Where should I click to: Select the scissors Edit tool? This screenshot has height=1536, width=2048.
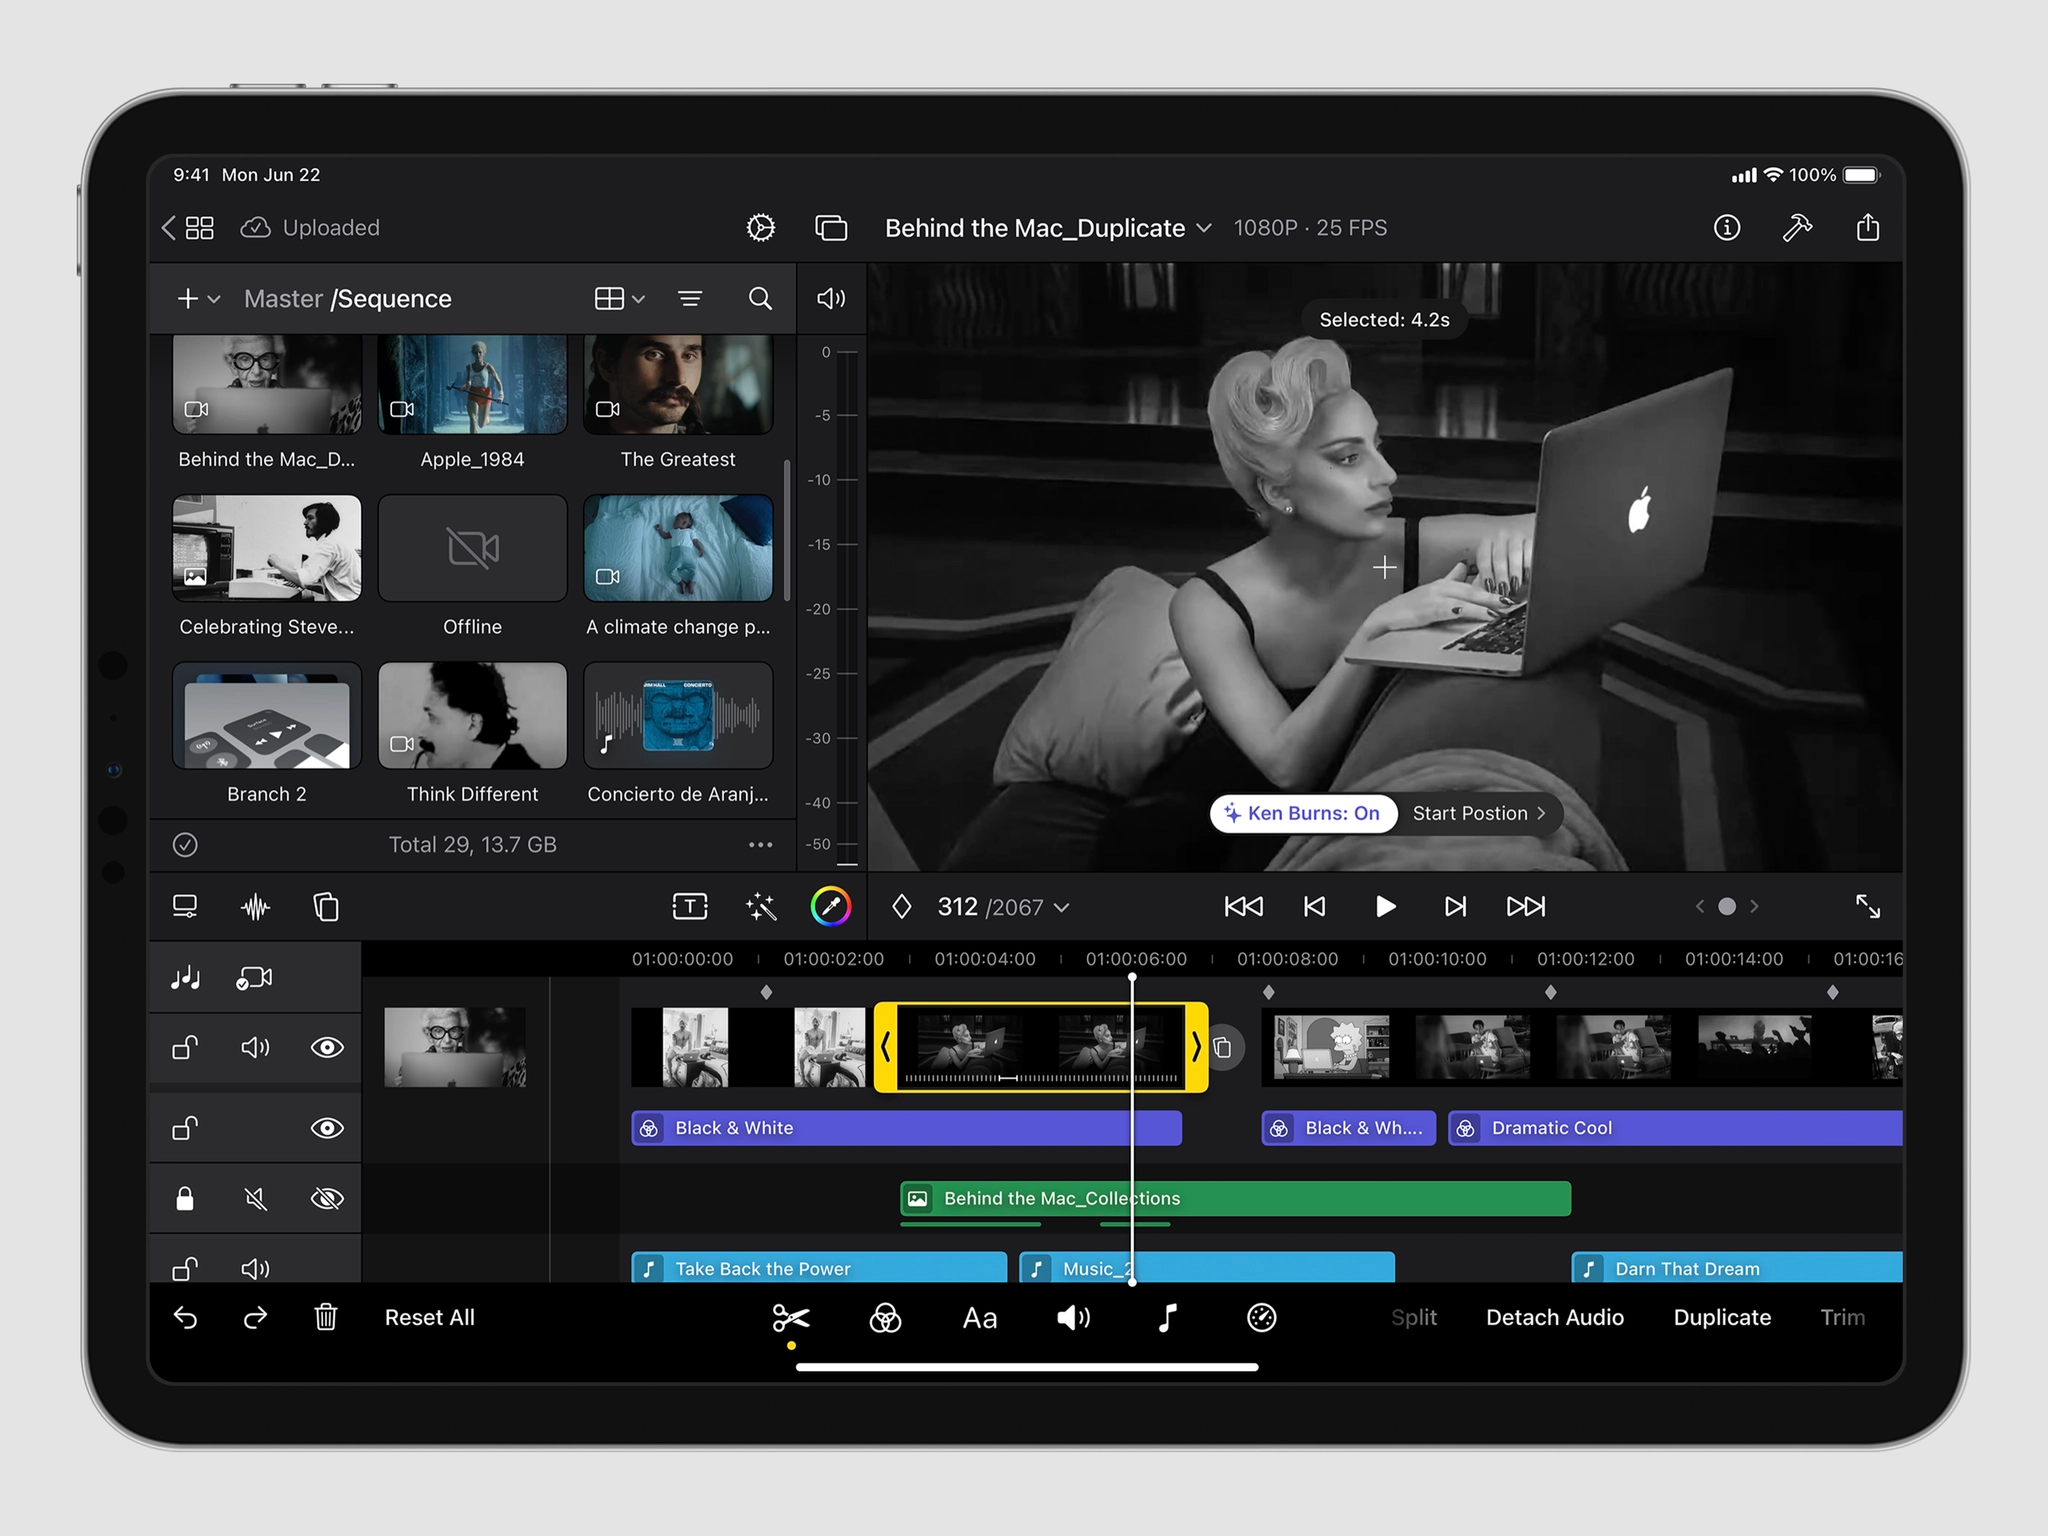pos(791,1318)
